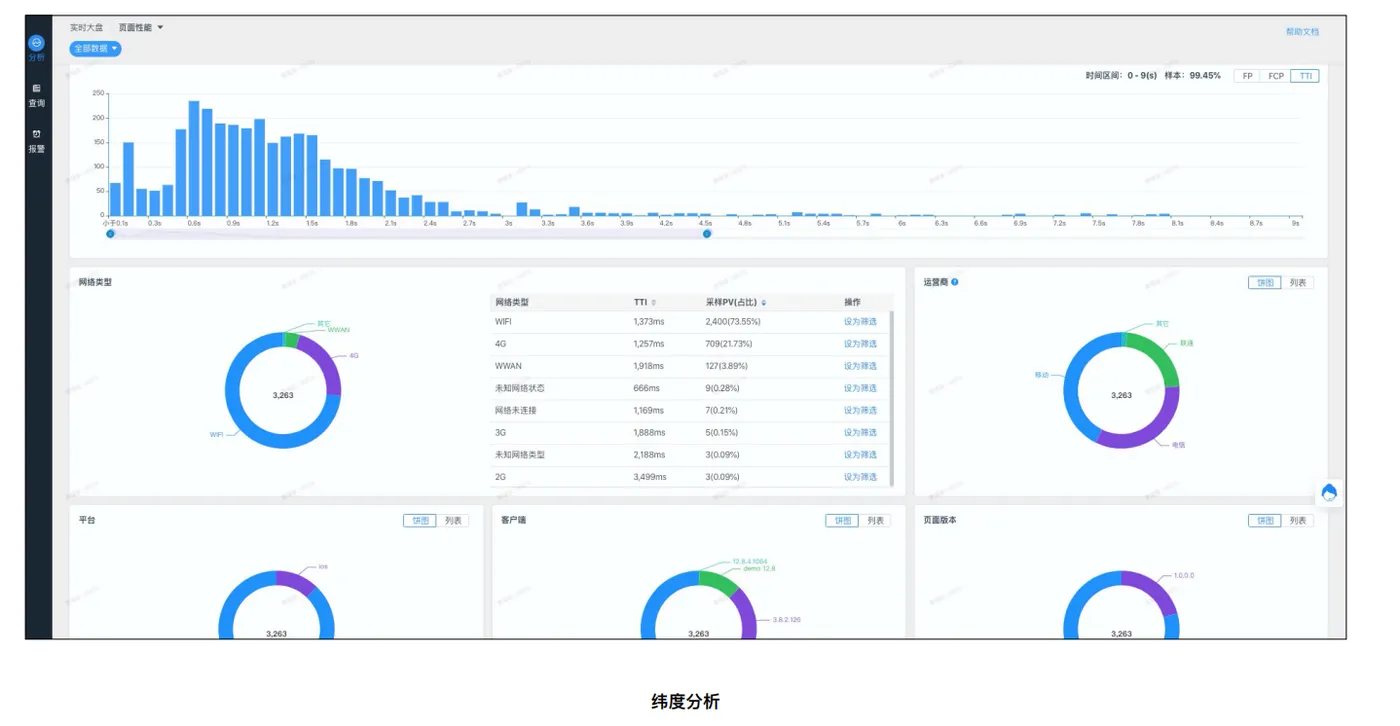Image resolution: width=1400 pixels, height=726 pixels.
Task: Click the 联通 label on 运营商 donut
Action: 1187,343
